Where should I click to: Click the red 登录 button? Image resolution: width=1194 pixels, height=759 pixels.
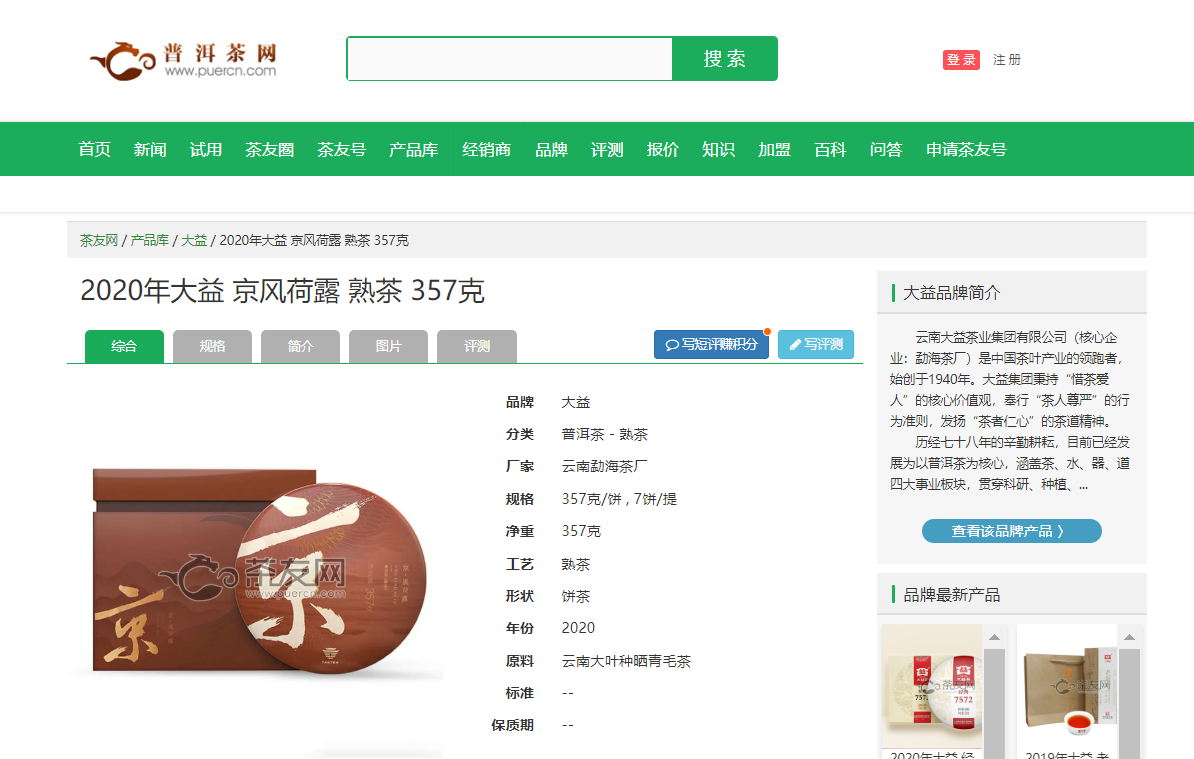(x=961, y=59)
